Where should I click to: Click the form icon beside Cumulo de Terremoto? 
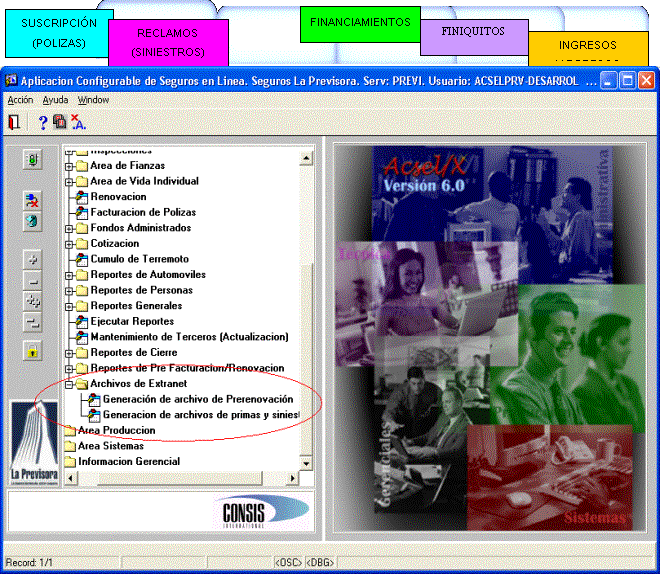(82, 259)
